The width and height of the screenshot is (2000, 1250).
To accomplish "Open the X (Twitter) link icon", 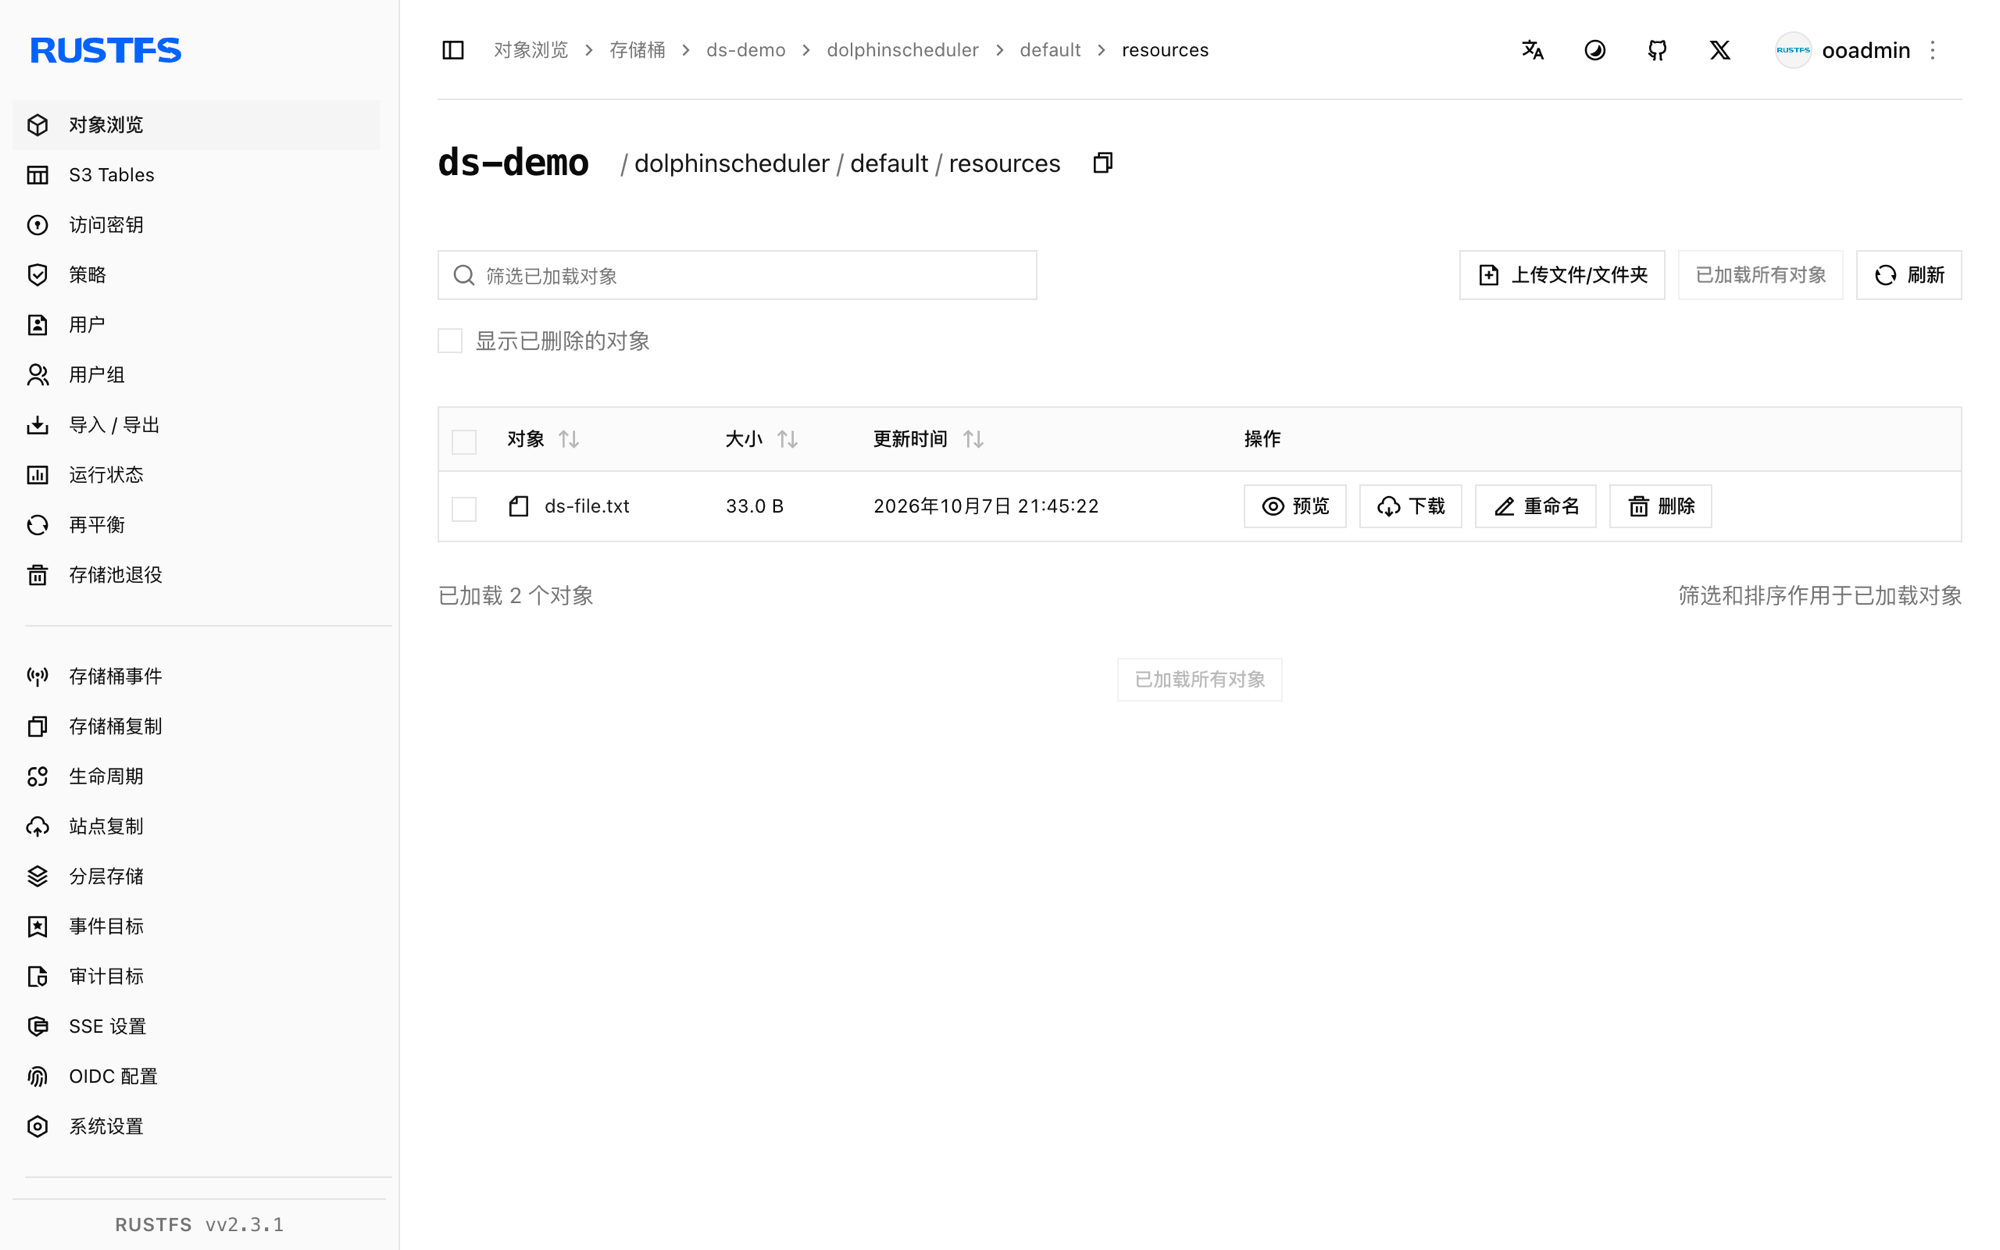I will pyautogui.click(x=1720, y=50).
